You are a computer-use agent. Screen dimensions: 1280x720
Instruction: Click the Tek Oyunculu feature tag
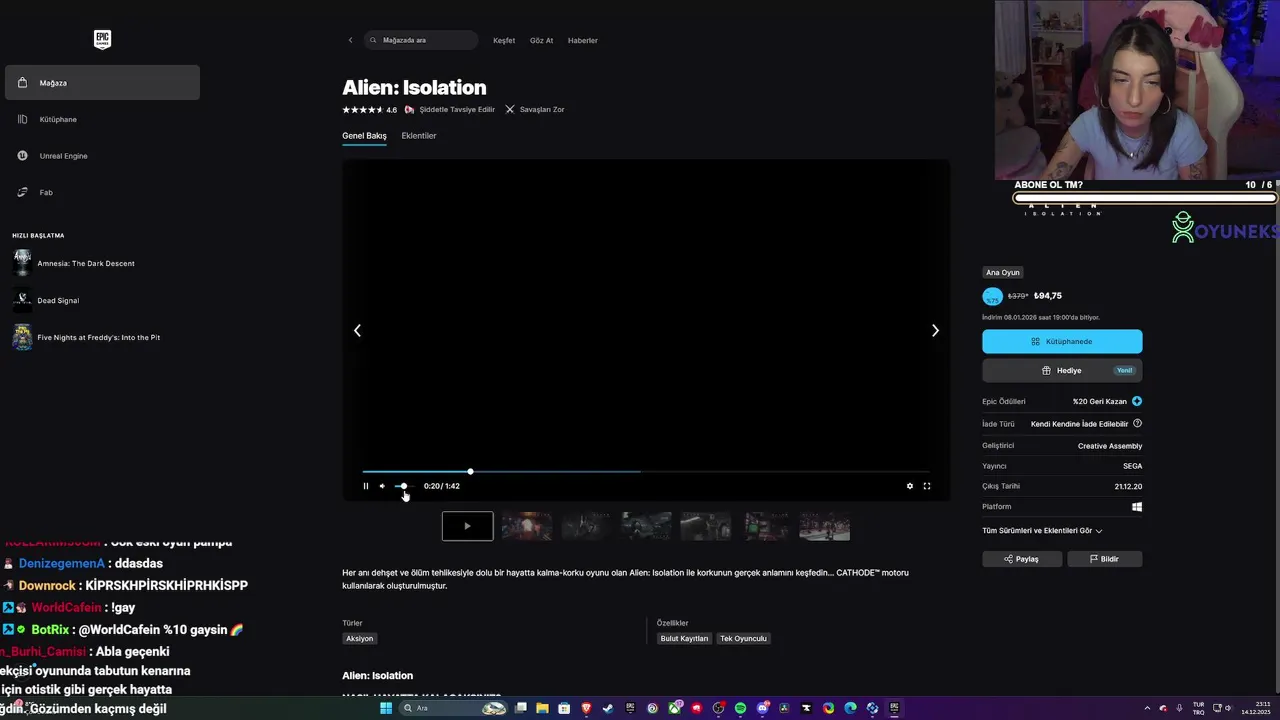point(743,638)
